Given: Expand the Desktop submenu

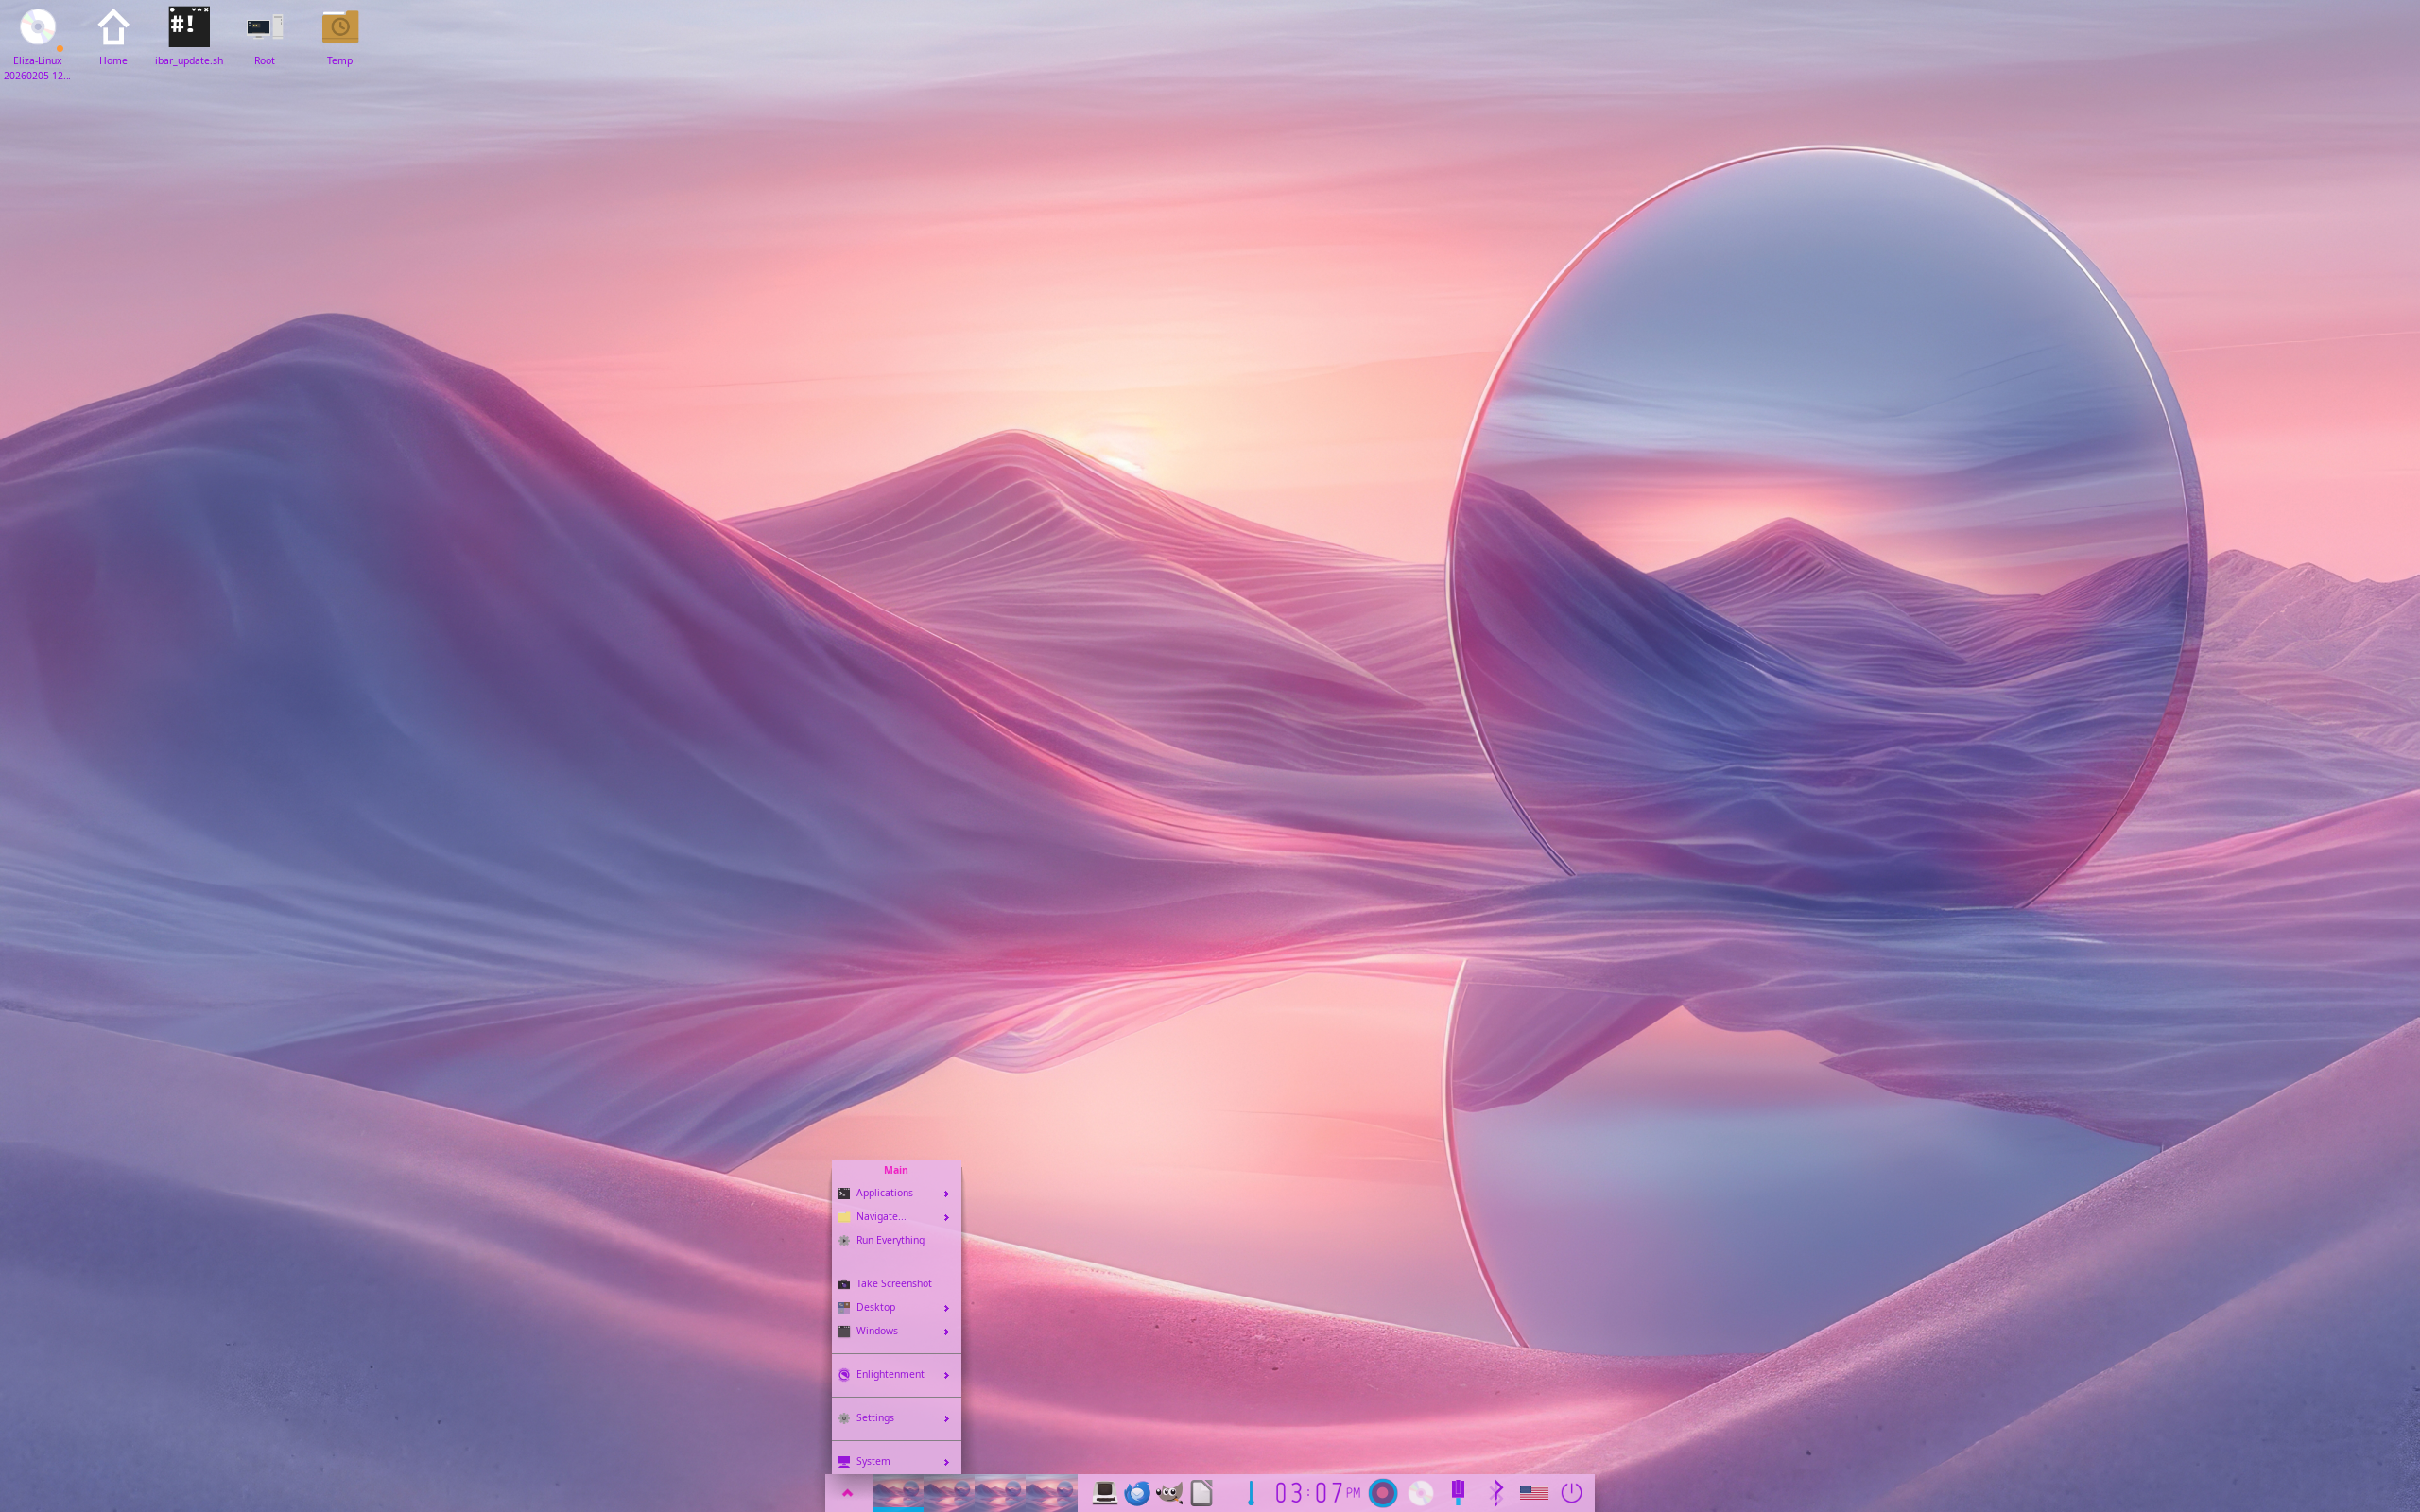Looking at the screenshot, I should click(896, 1308).
